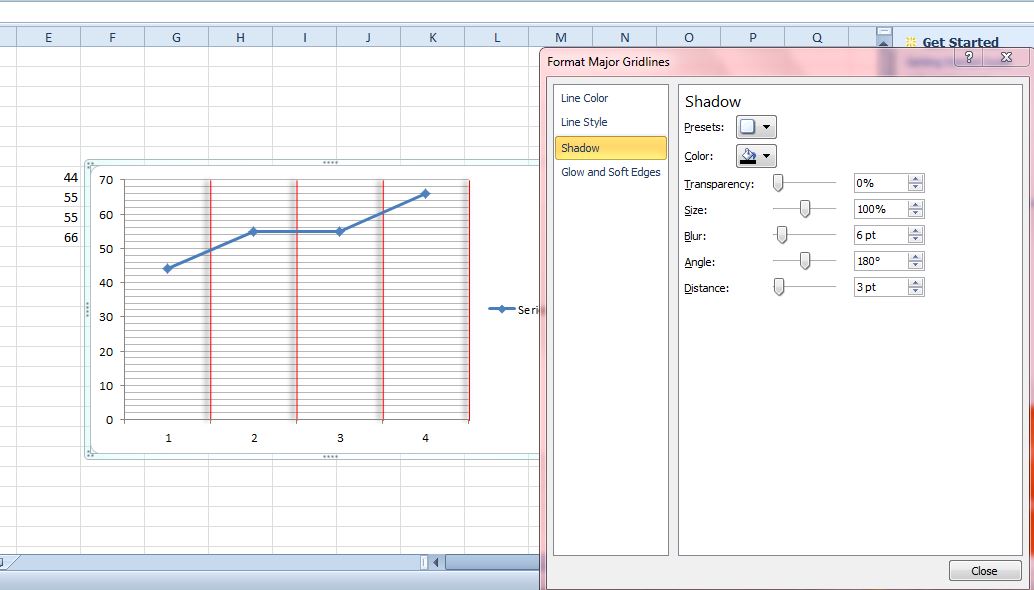Image resolution: width=1034 pixels, height=590 pixels.
Task: Click the dialog Help question mark icon
Action: point(968,58)
